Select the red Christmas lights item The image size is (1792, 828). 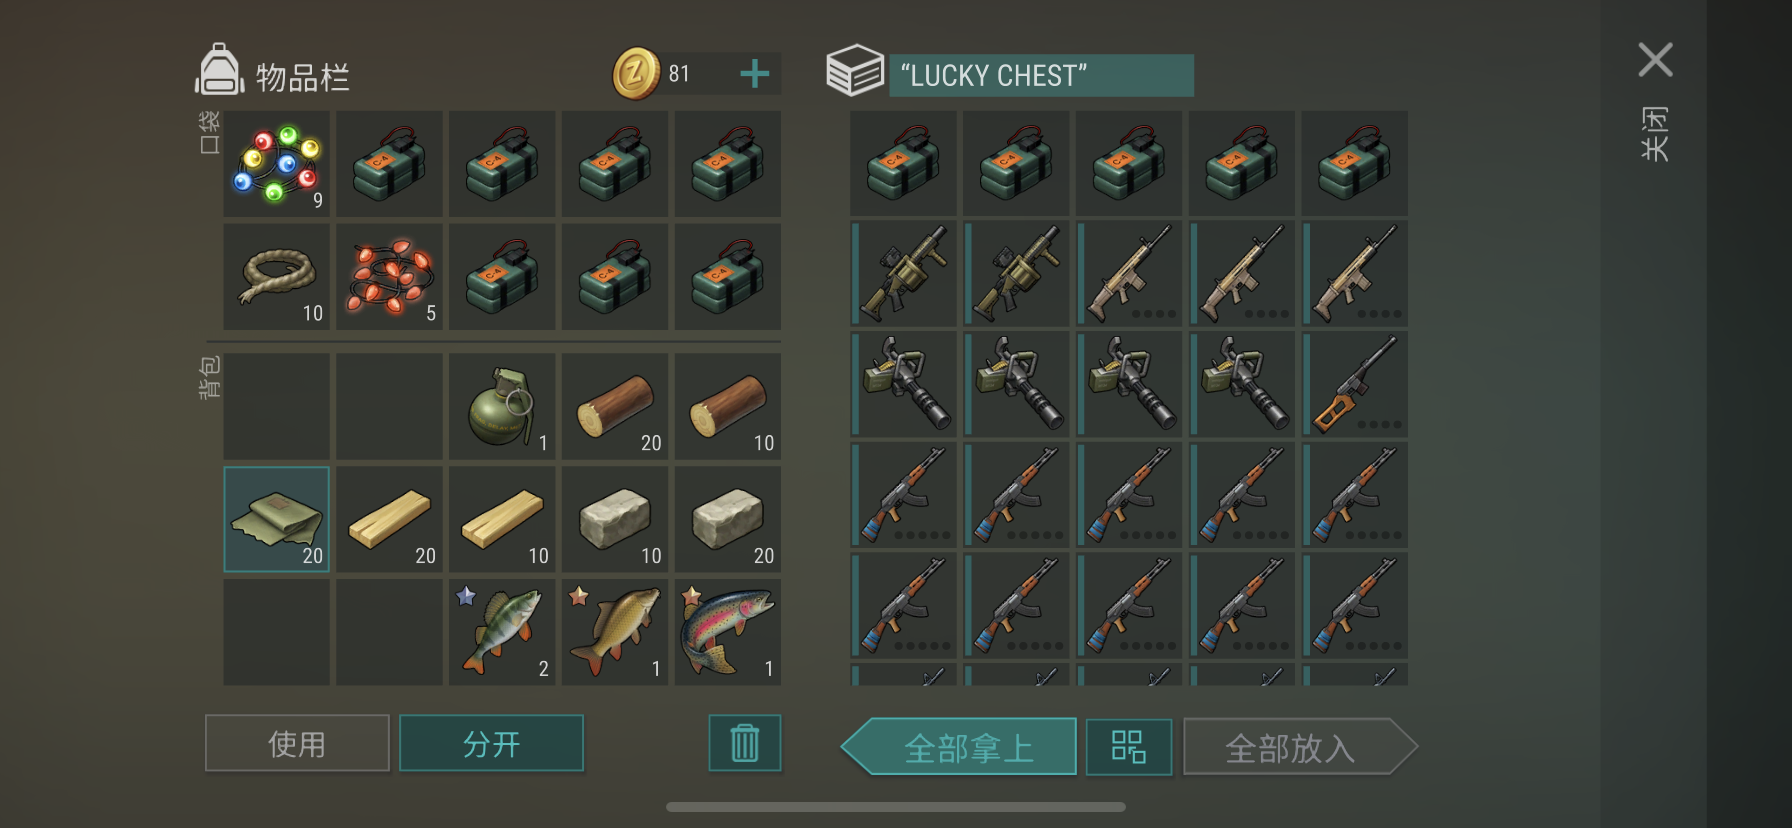coord(389,277)
